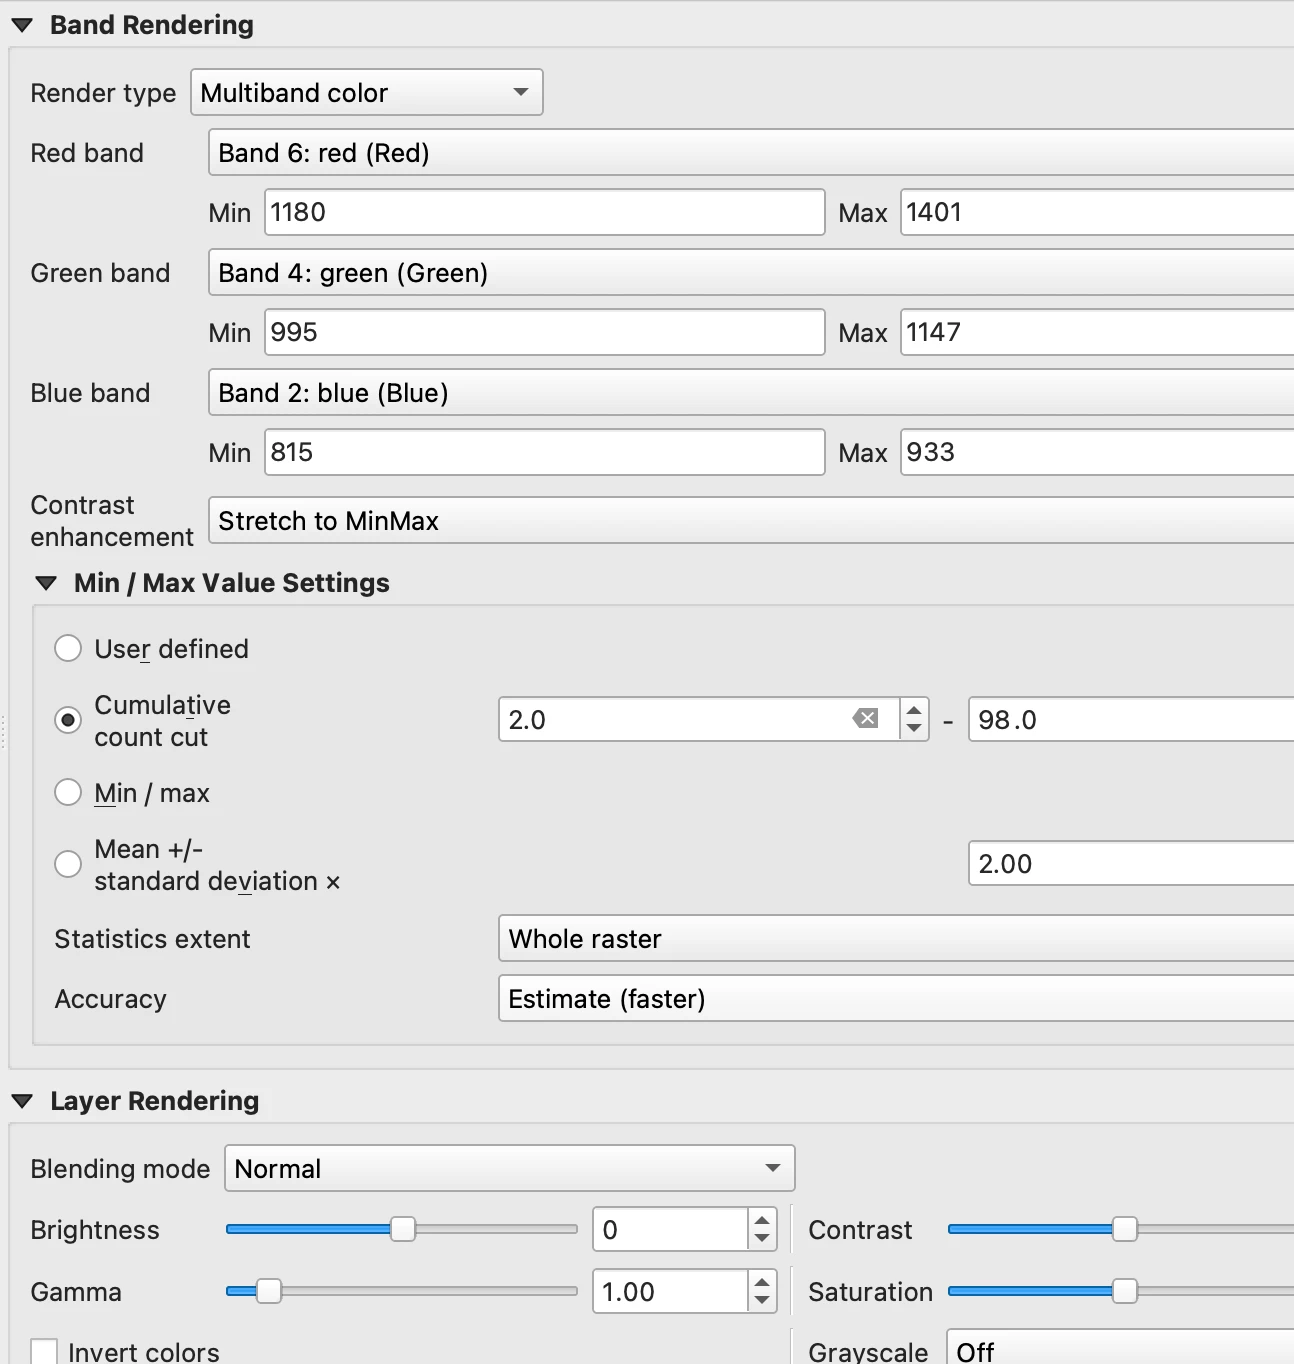Image resolution: width=1294 pixels, height=1364 pixels.
Task: Edit the cumulative cut upper field 98.0
Action: 1131,719
